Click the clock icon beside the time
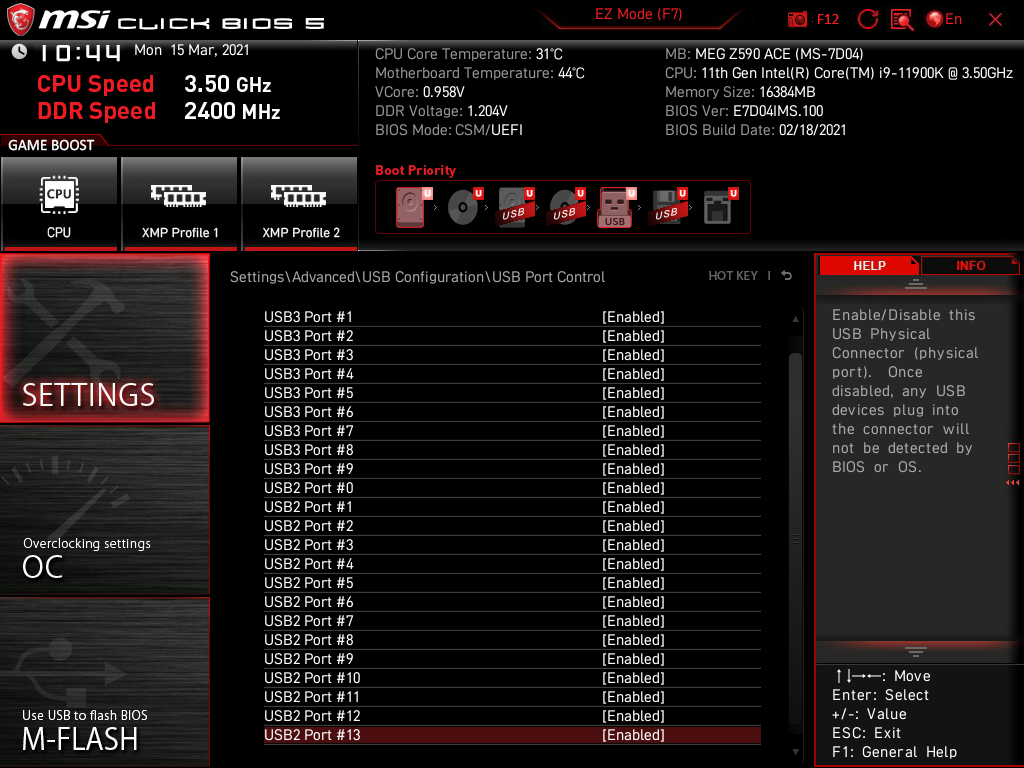Image resolution: width=1024 pixels, height=768 pixels. tap(19, 52)
